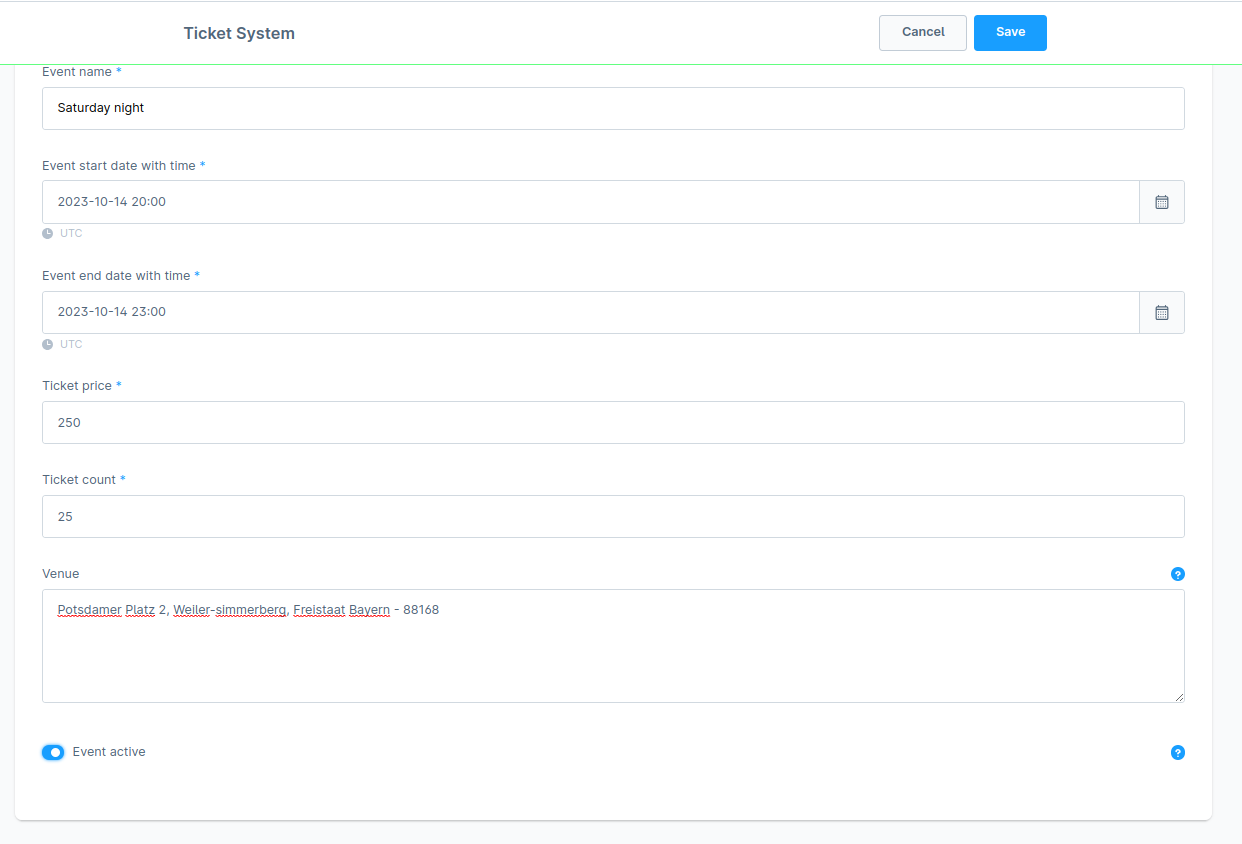This screenshot has height=844, width=1242.
Task: Click the Venue field label
Action: click(60, 574)
